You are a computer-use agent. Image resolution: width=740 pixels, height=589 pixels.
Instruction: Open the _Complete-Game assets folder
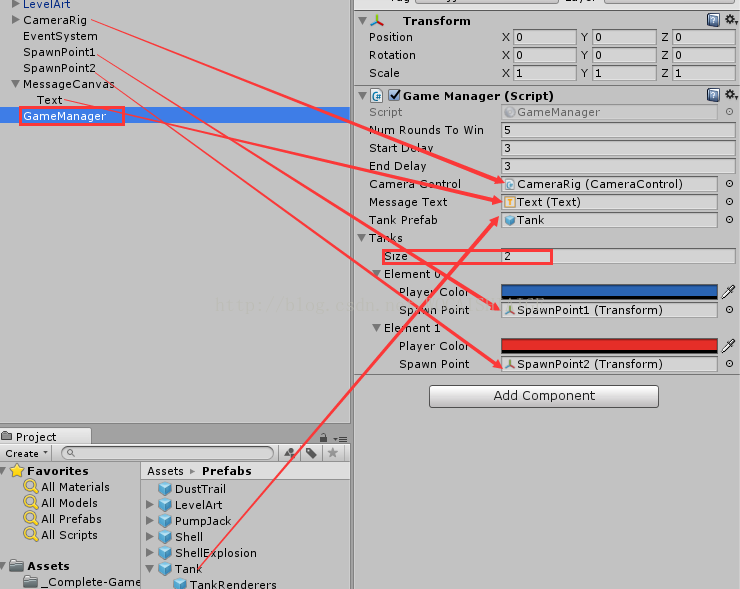[82, 582]
